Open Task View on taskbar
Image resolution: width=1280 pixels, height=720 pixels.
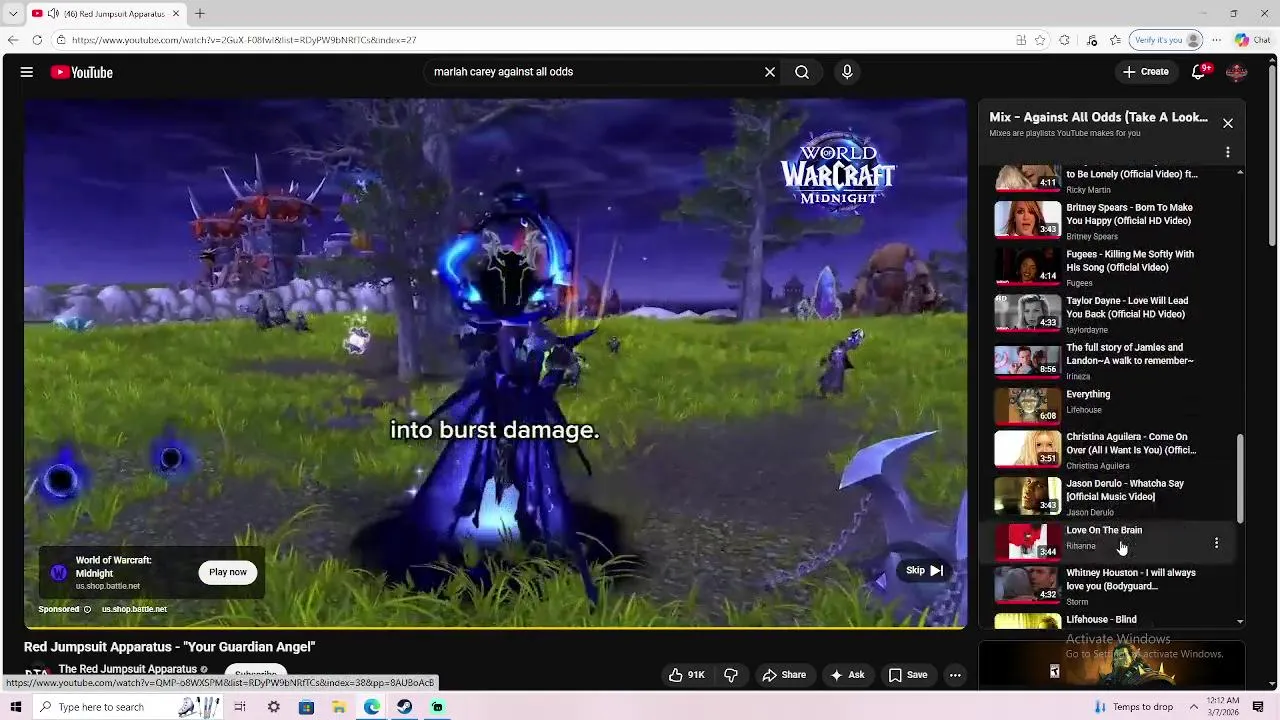tap(240, 707)
